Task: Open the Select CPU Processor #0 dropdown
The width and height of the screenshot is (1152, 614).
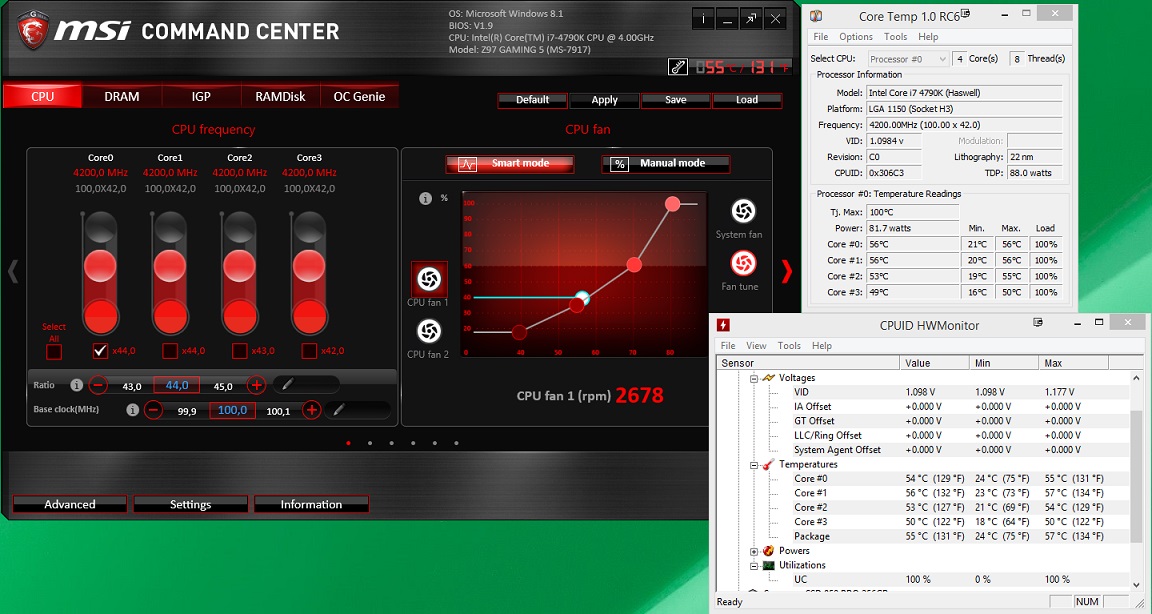Action: point(907,59)
